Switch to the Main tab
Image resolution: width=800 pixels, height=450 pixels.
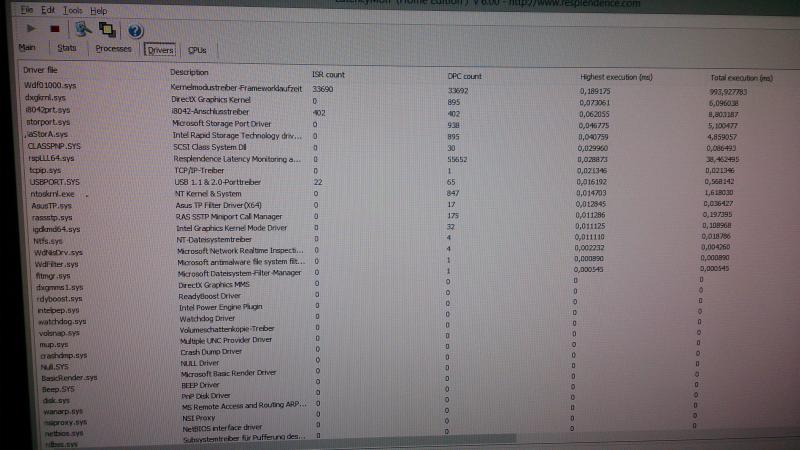tap(27, 47)
